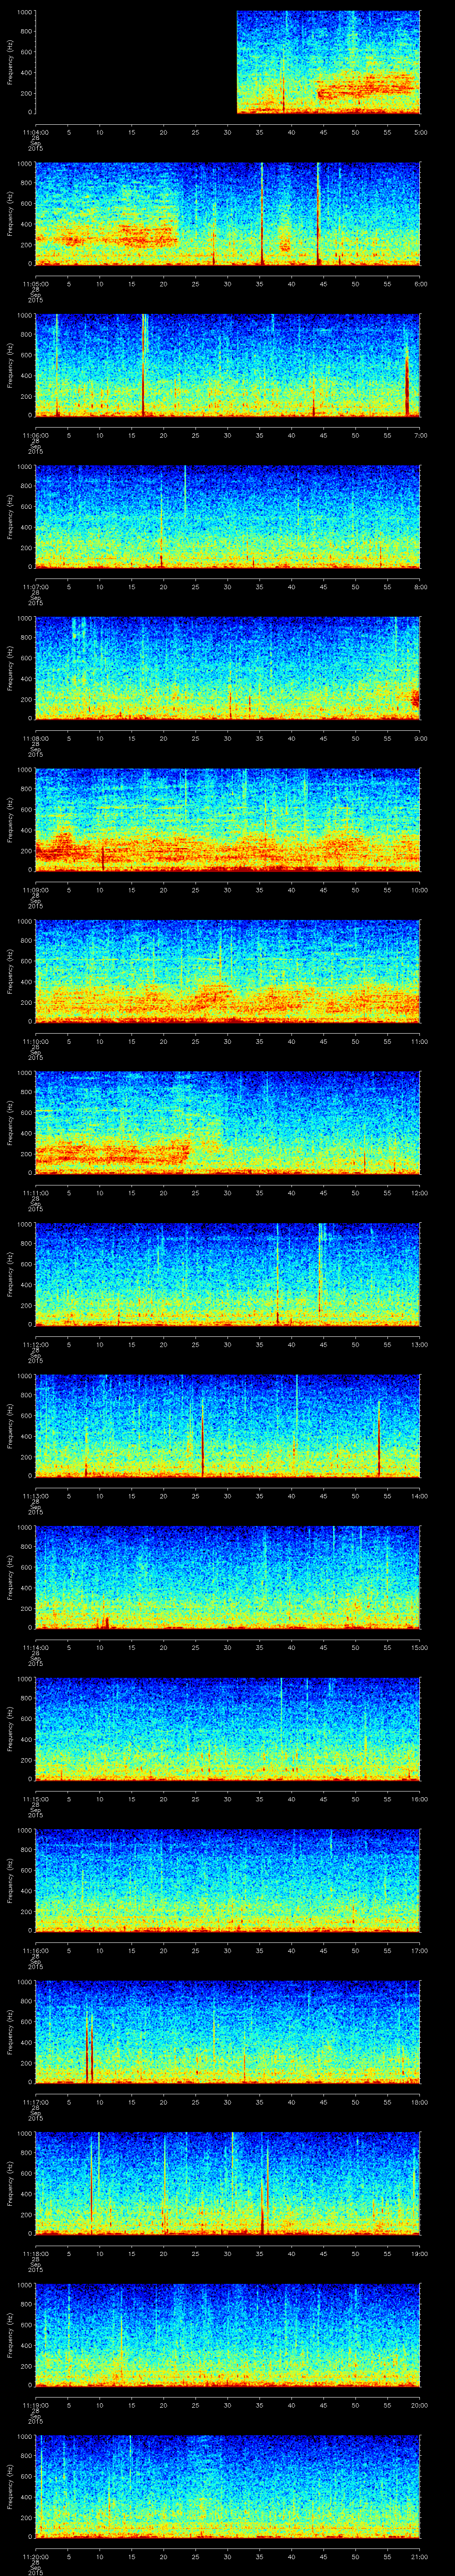Click the 7:00 end-of-axis time label
The image size is (455, 2576).
(x=420, y=435)
